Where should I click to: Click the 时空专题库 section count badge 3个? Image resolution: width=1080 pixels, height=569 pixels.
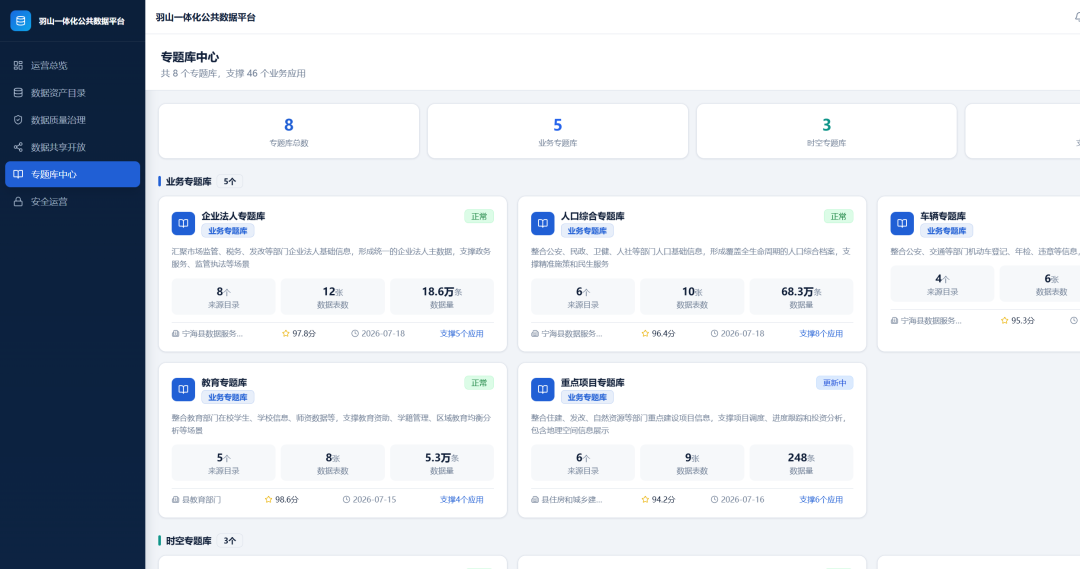(x=229, y=541)
